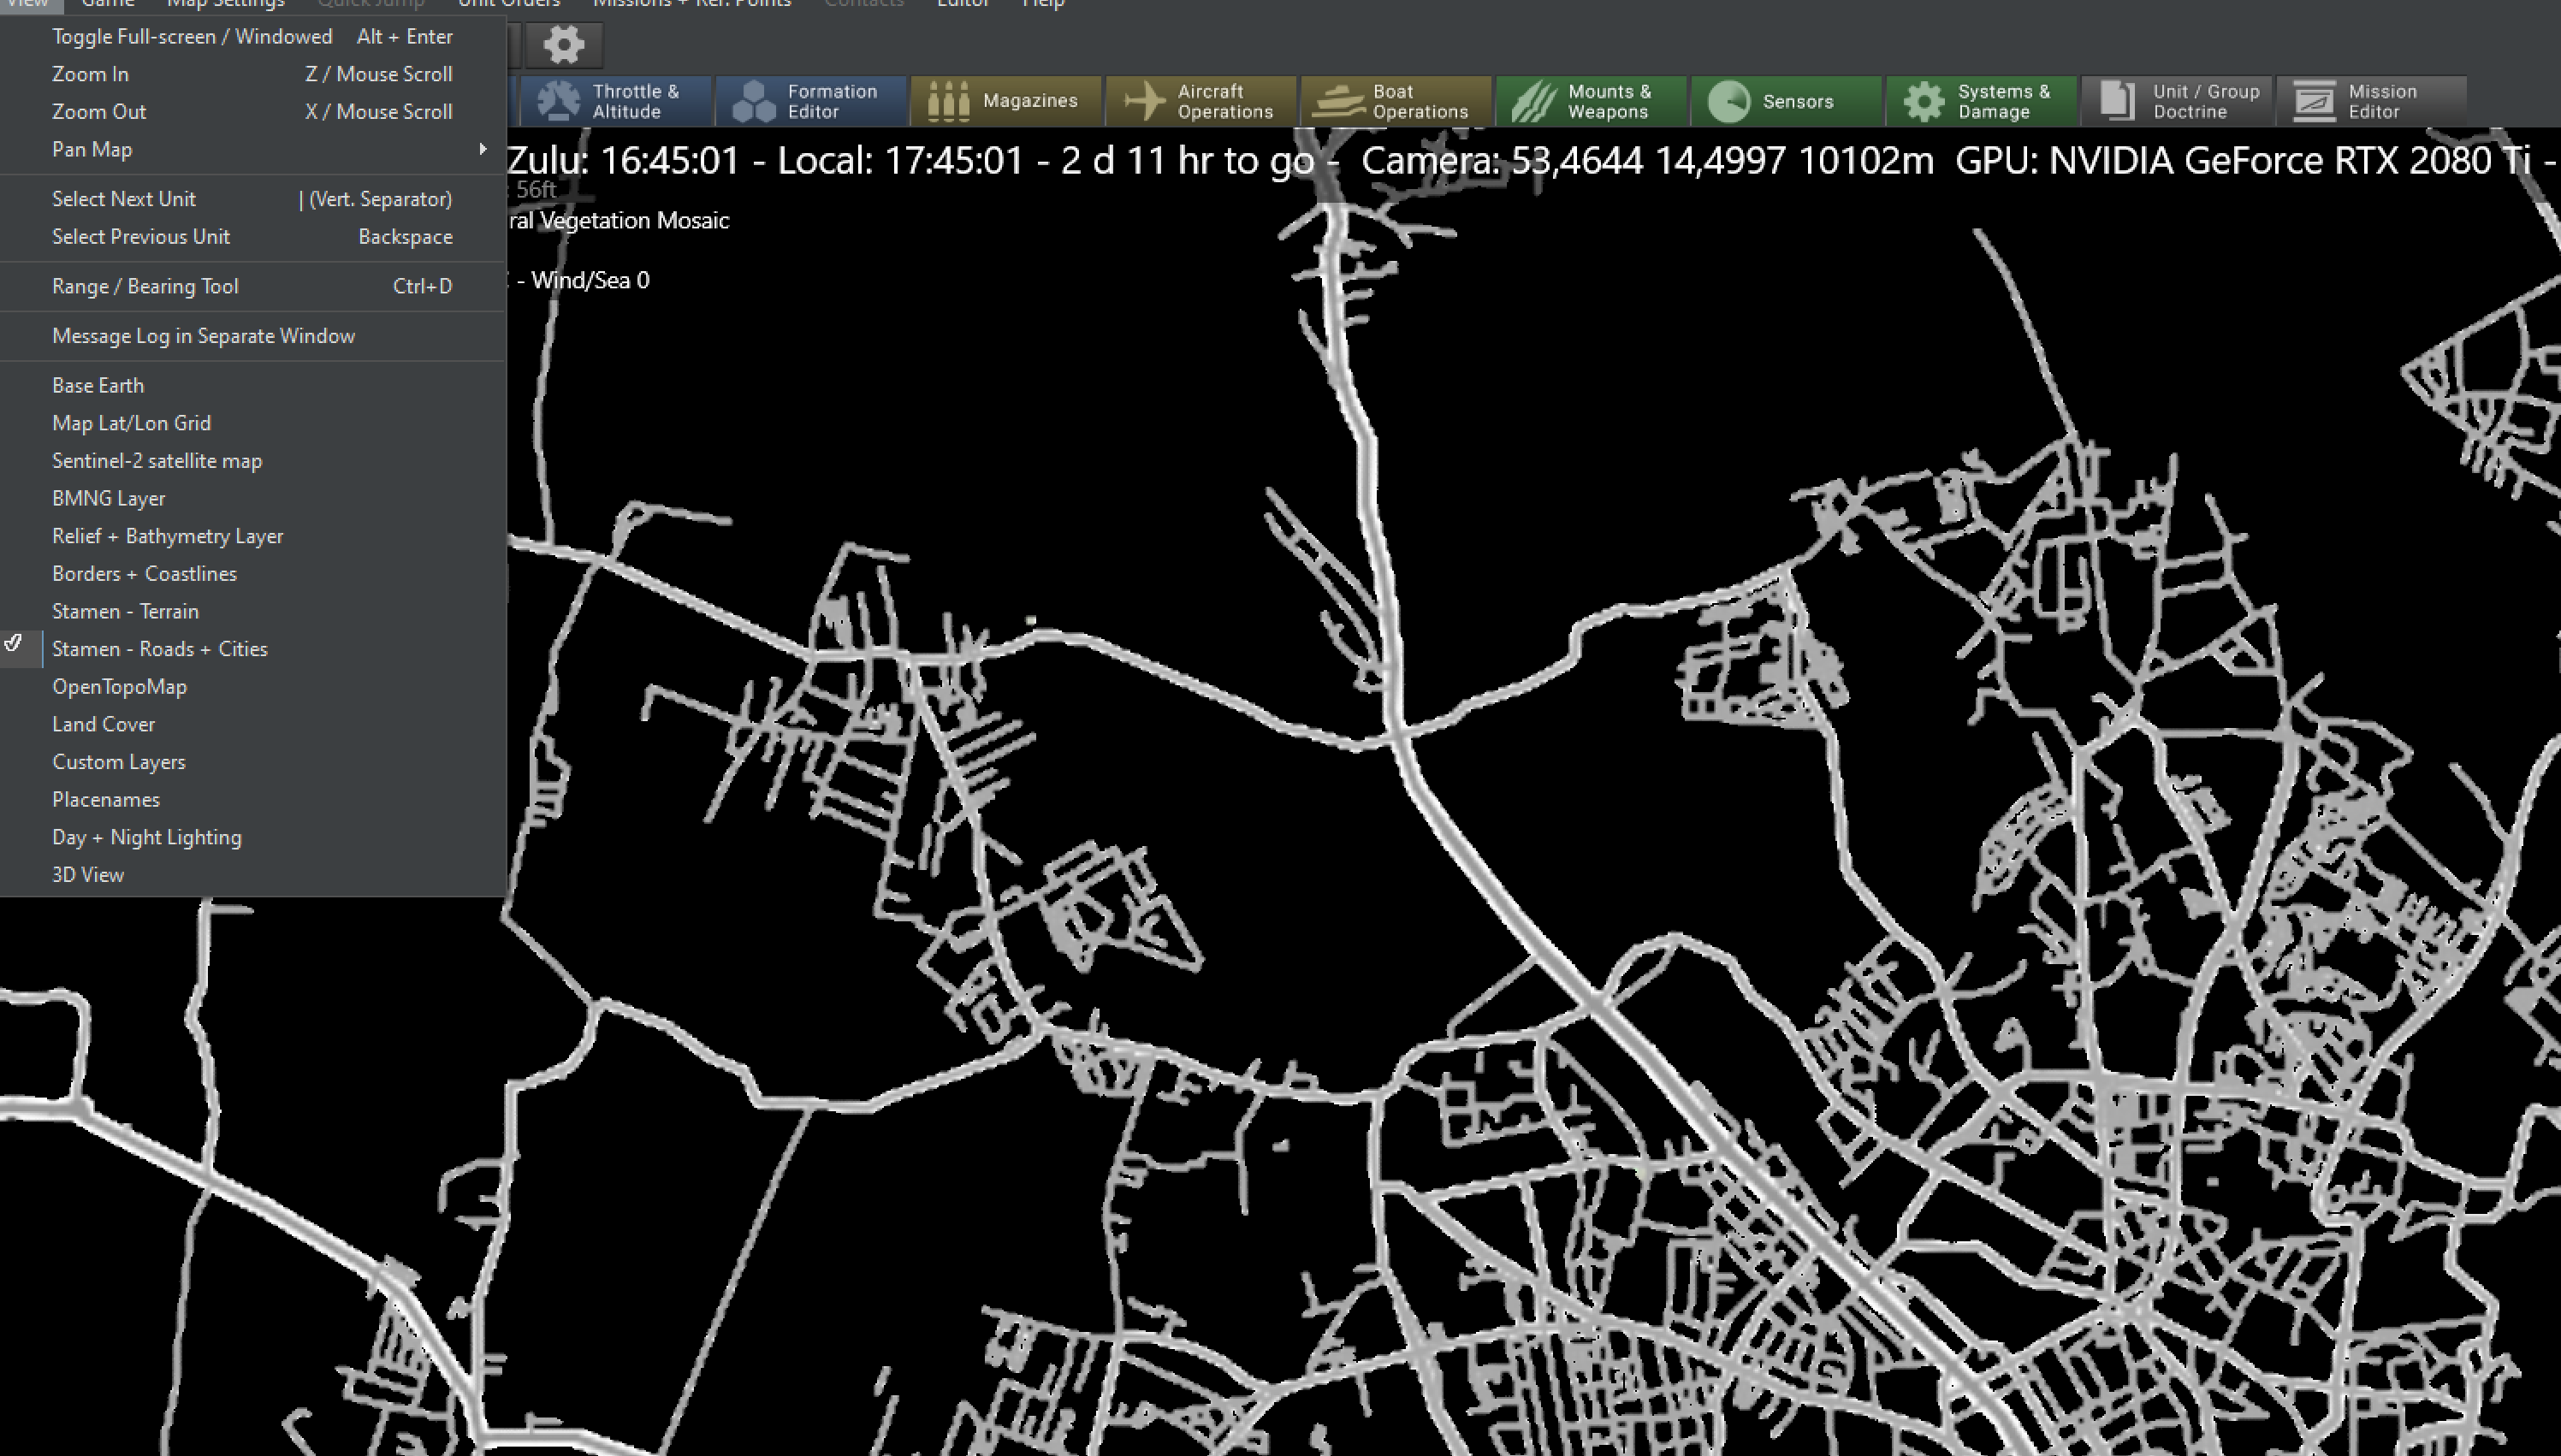Open the Missions + Ref. Points menu
Image resolution: width=2561 pixels, height=1456 pixels.
click(x=692, y=4)
